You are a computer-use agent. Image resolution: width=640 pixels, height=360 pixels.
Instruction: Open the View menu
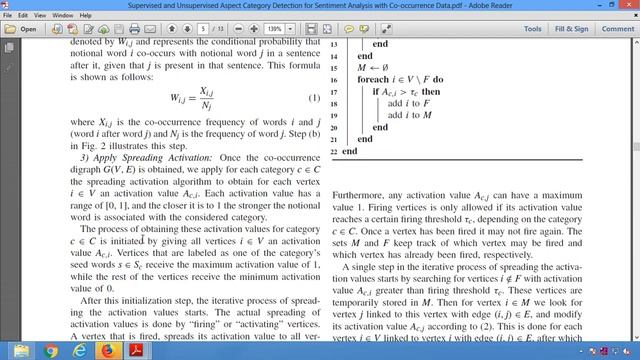coord(40,16)
